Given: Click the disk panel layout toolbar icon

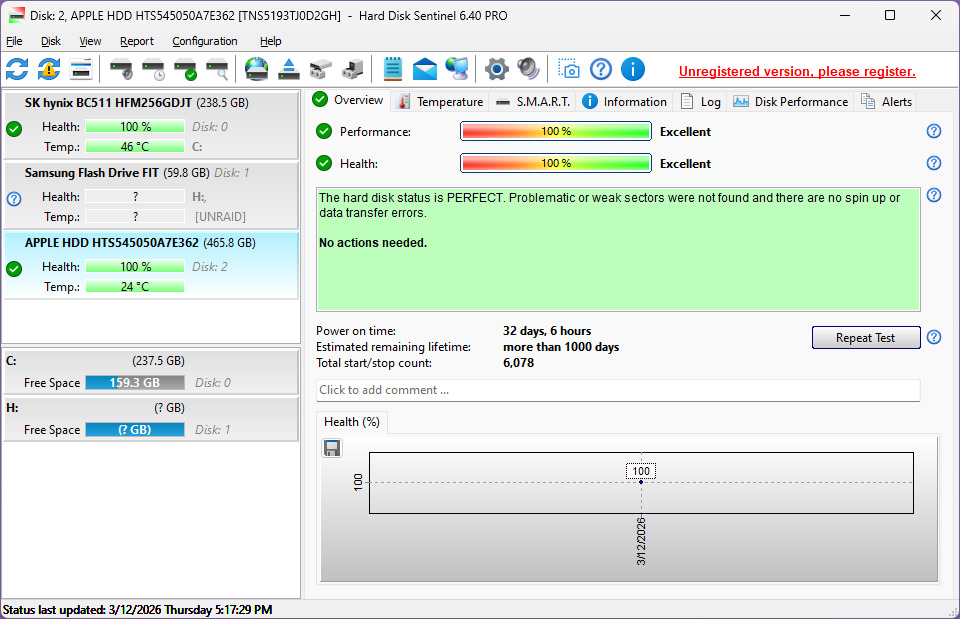Looking at the screenshot, I should click(x=81, y=69).
